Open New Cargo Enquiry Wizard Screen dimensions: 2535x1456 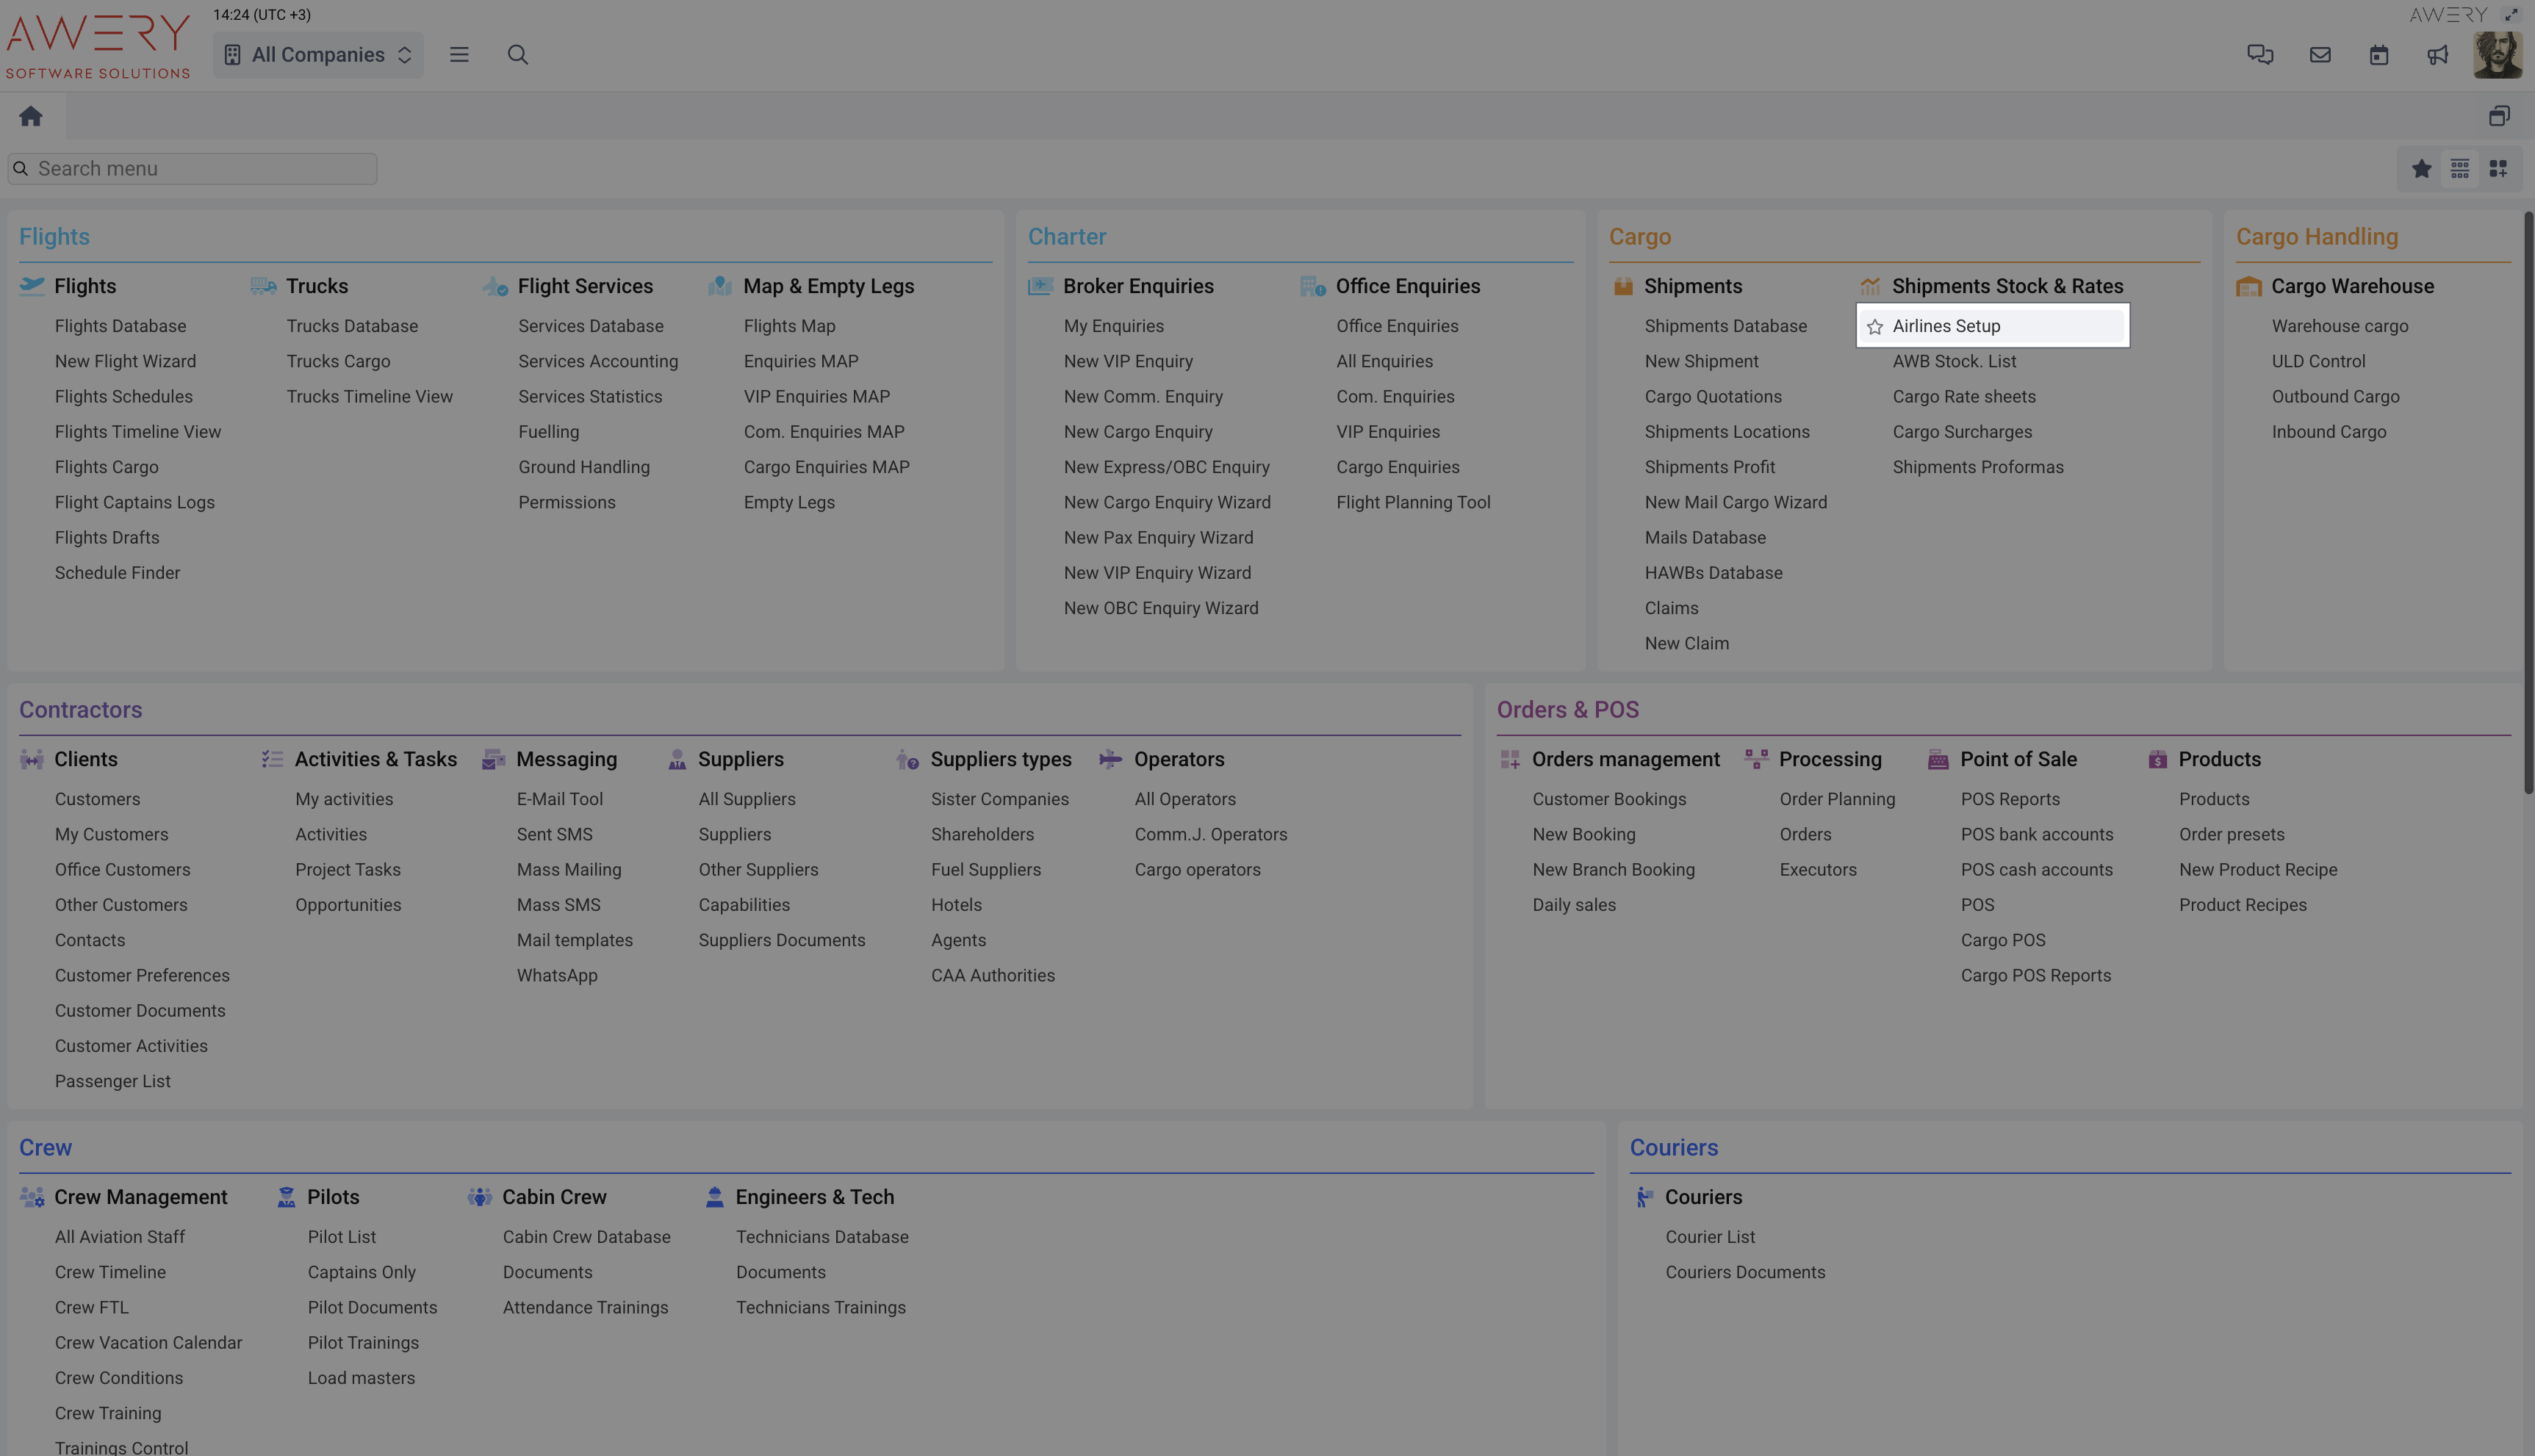pyautogui.click(x=1167, y=502)
